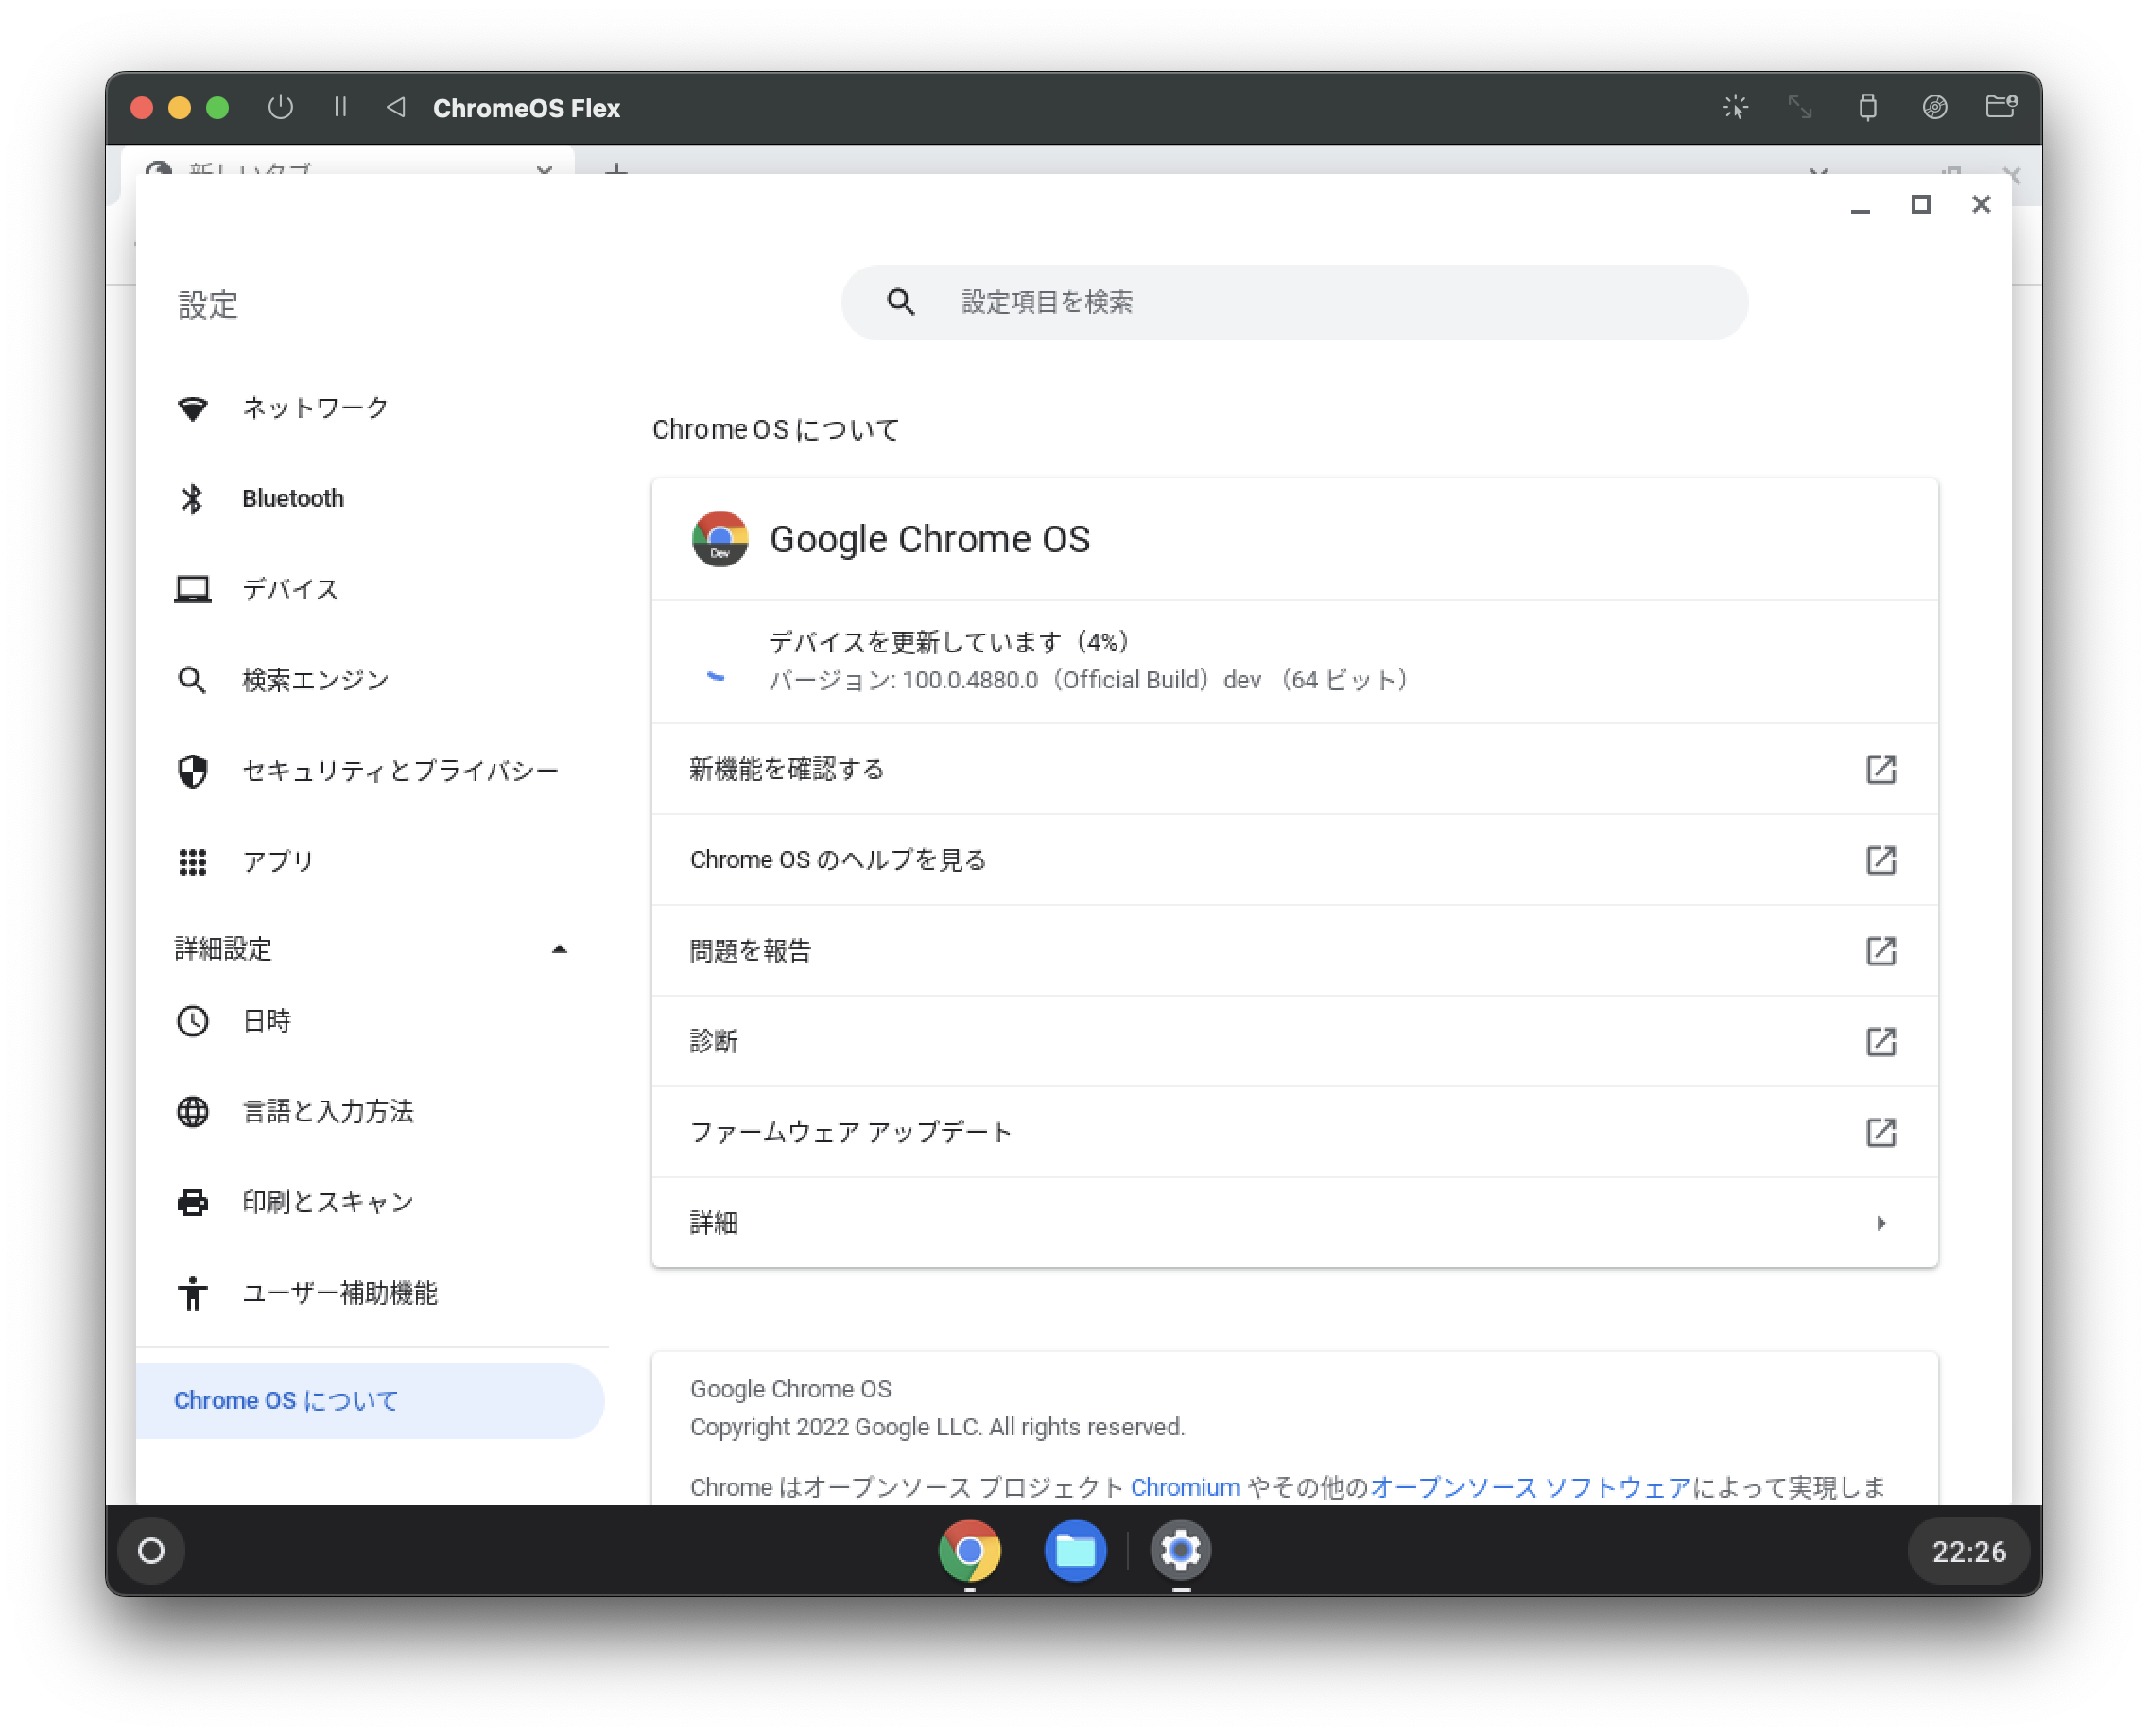Screen dimensions: 2148x1736
Task: Select Chrome OS について in the sidebar
Action: (370, 1401)
